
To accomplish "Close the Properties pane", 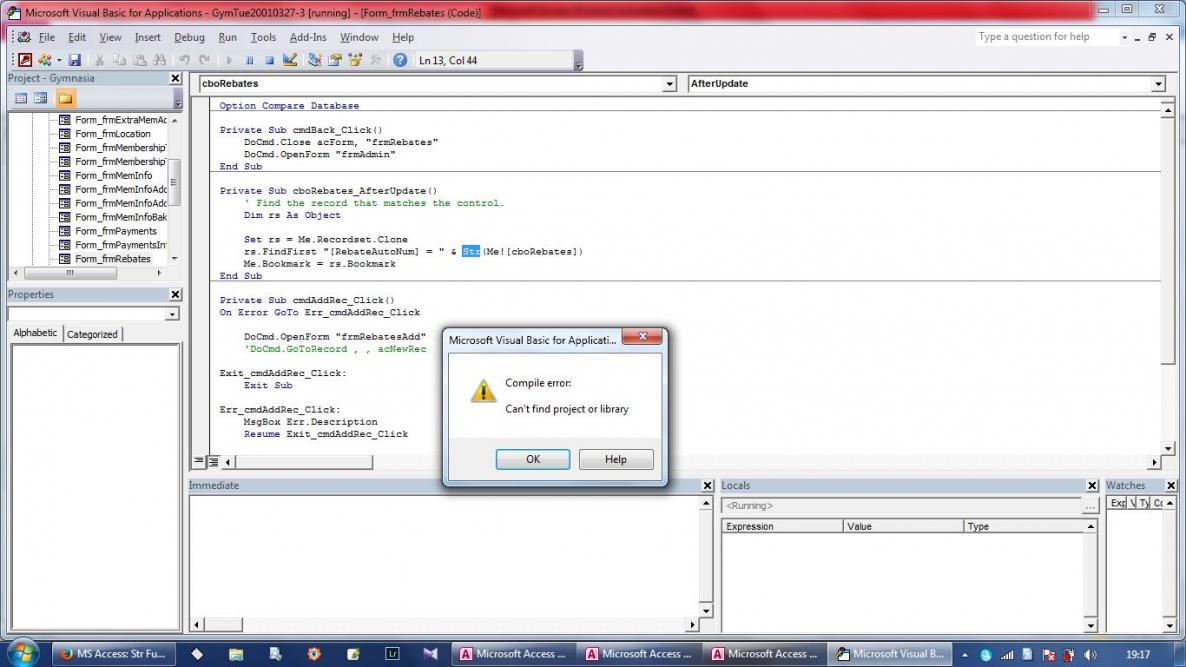I will [175, 294].
